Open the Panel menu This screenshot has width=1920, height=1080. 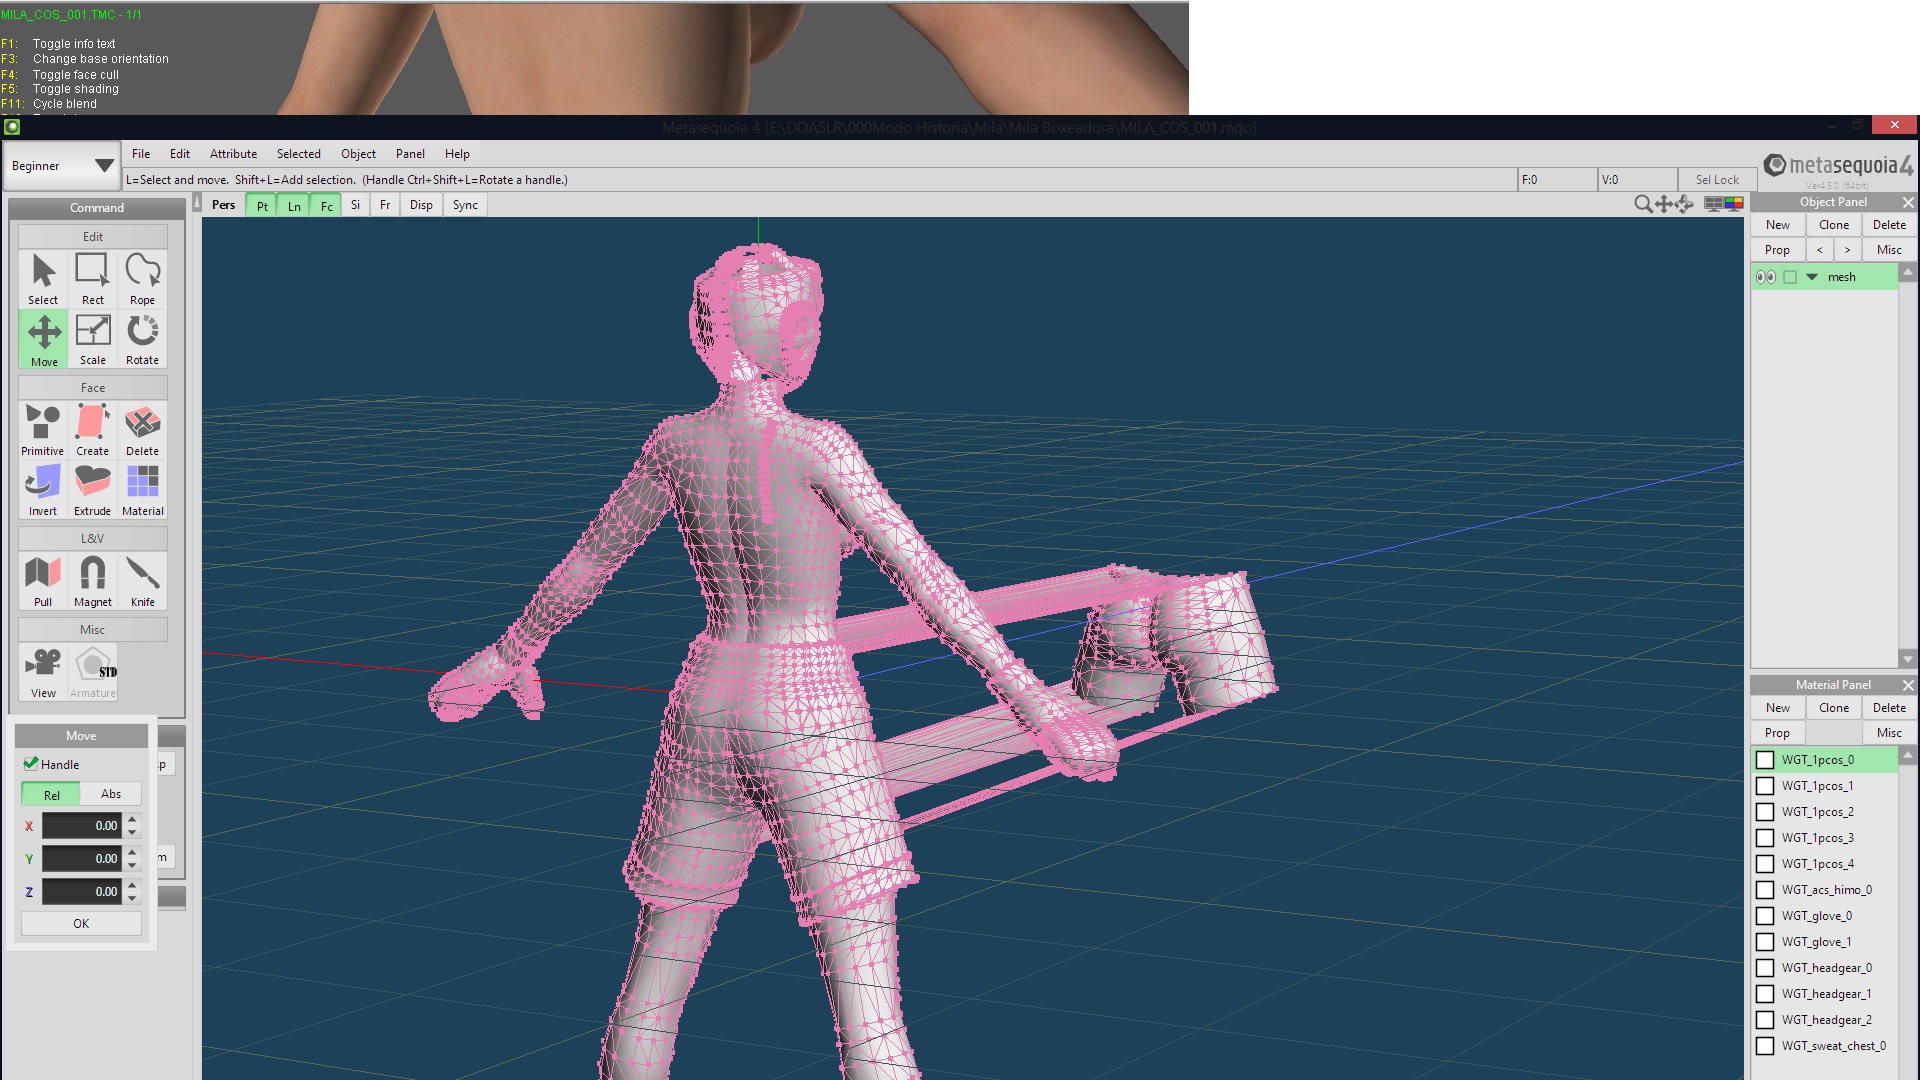point(410,154)
